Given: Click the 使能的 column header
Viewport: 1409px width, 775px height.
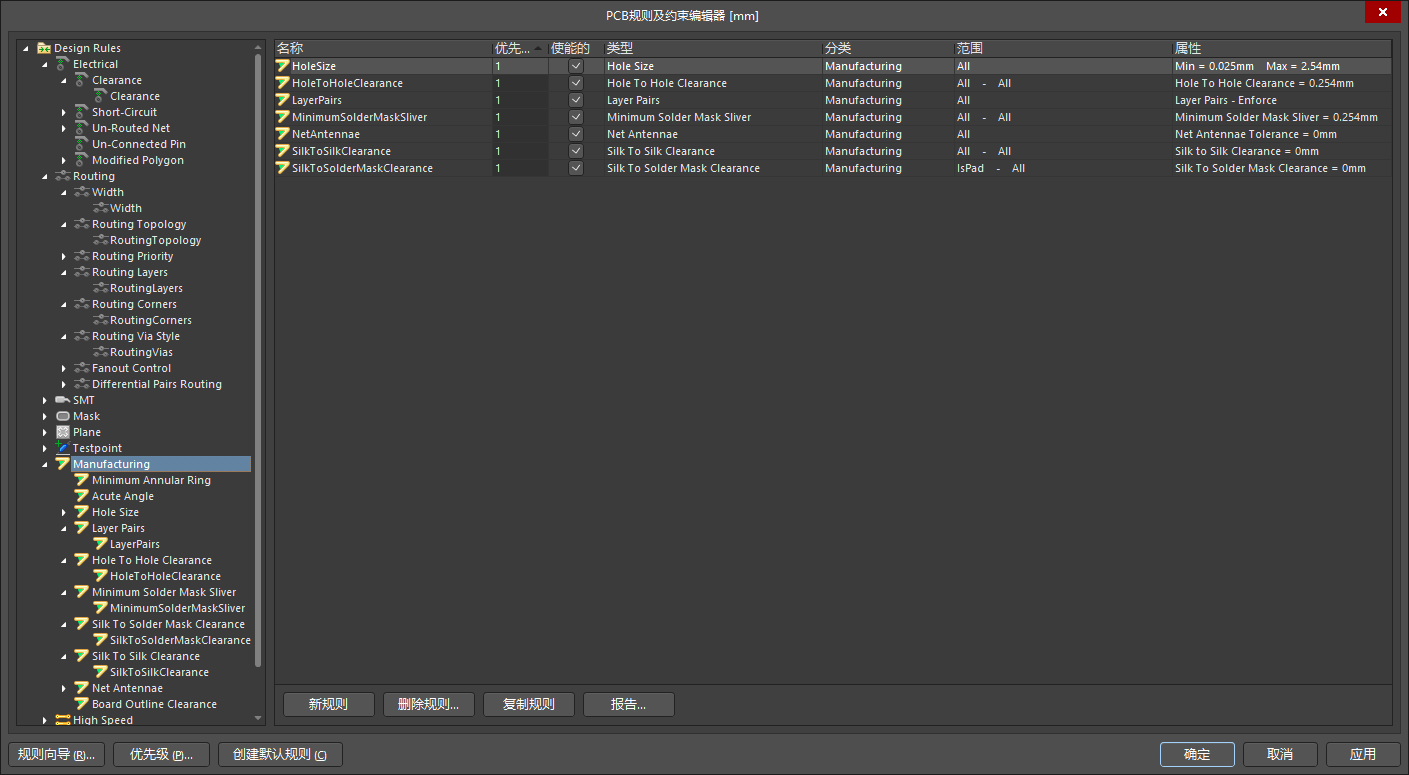Looking at the screenshot, I should (576, 48).
